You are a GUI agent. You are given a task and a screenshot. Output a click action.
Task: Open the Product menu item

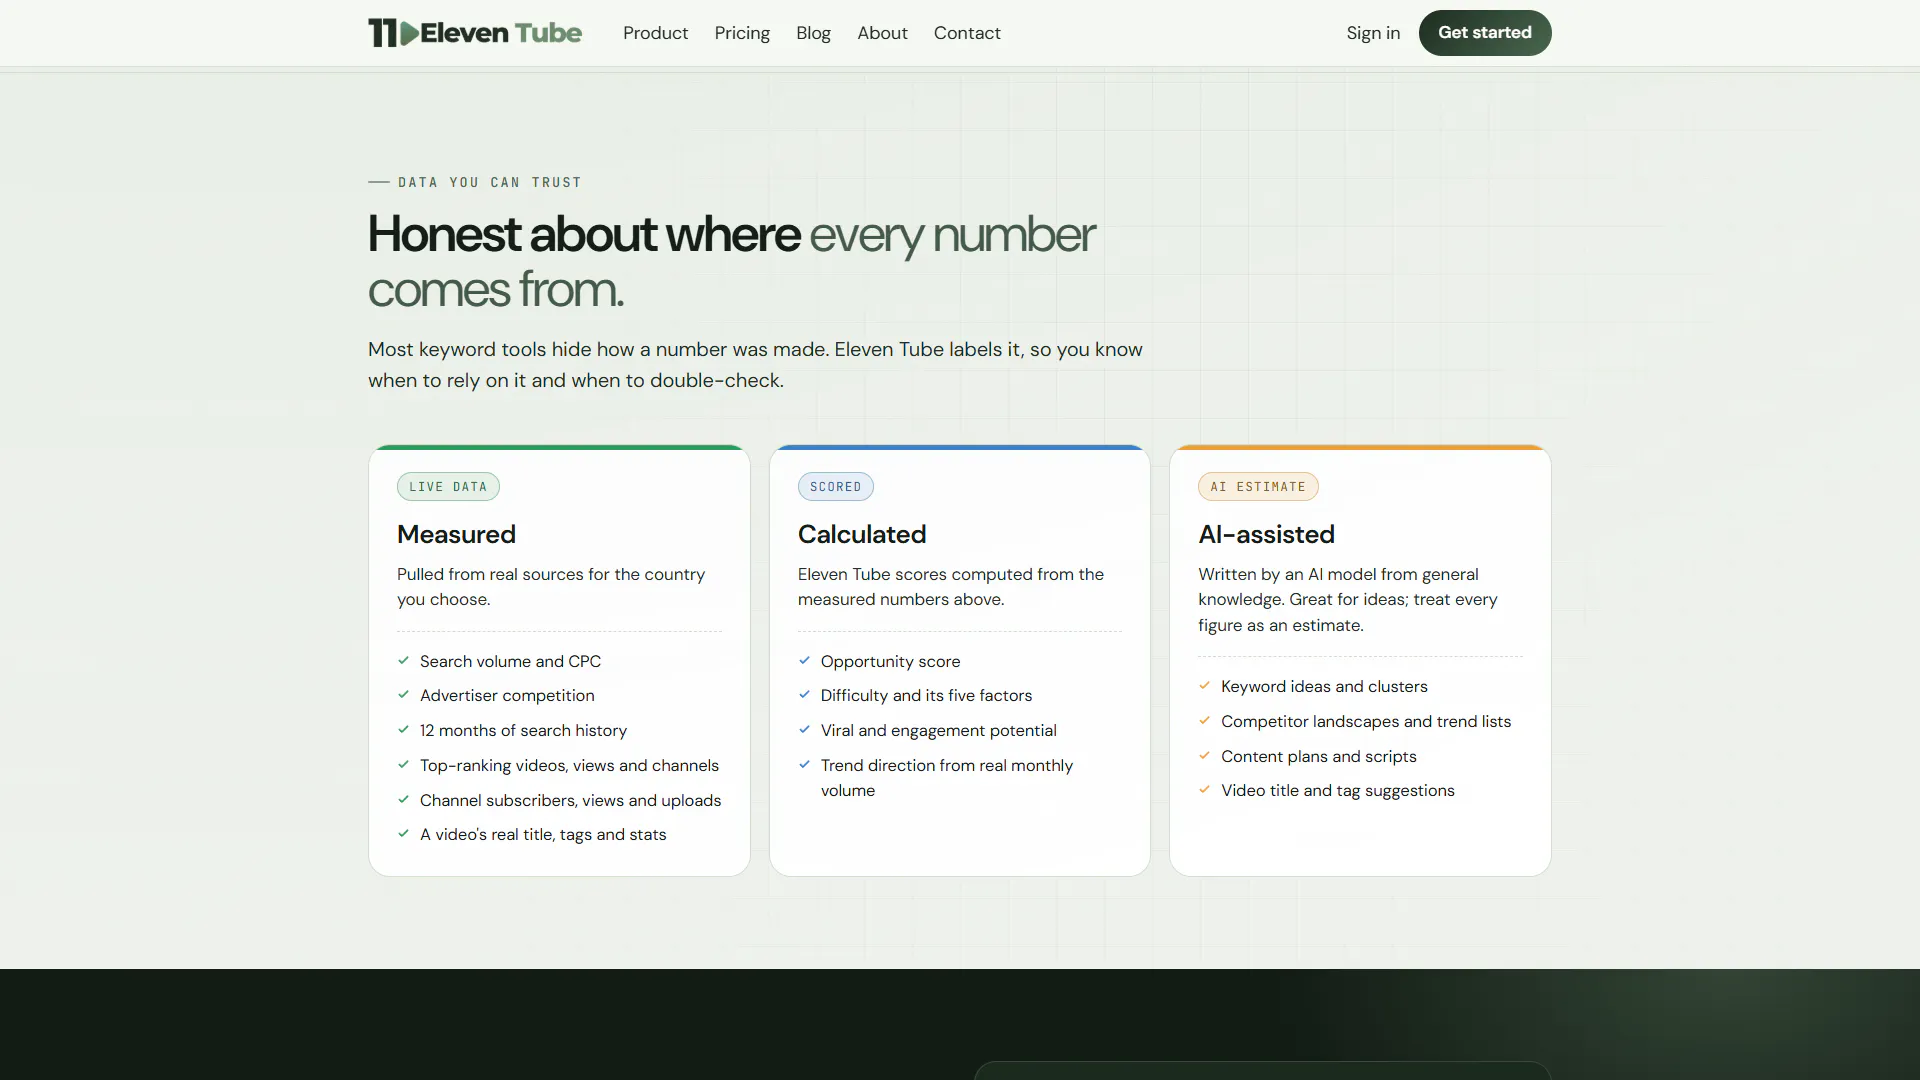pyautogui.click(x=655, y=33)
